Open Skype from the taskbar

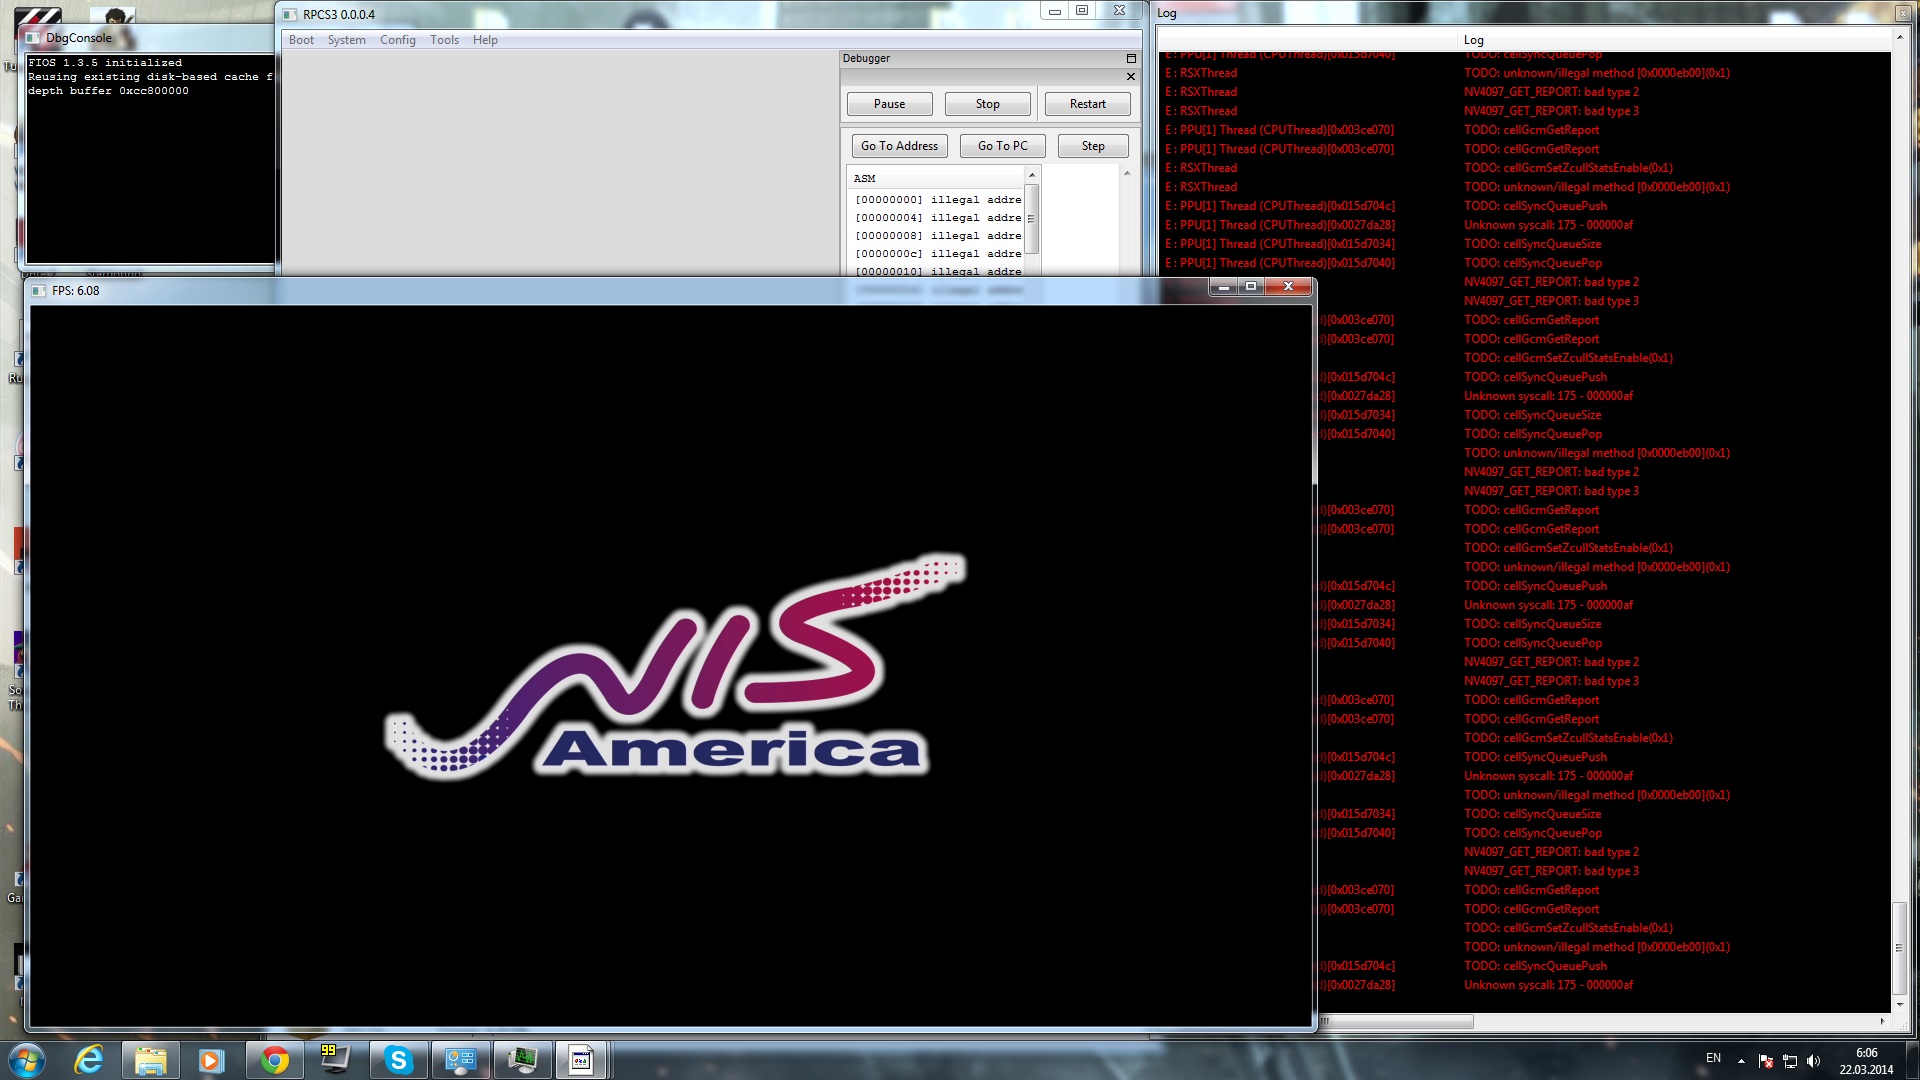[x=398, y=1060]
